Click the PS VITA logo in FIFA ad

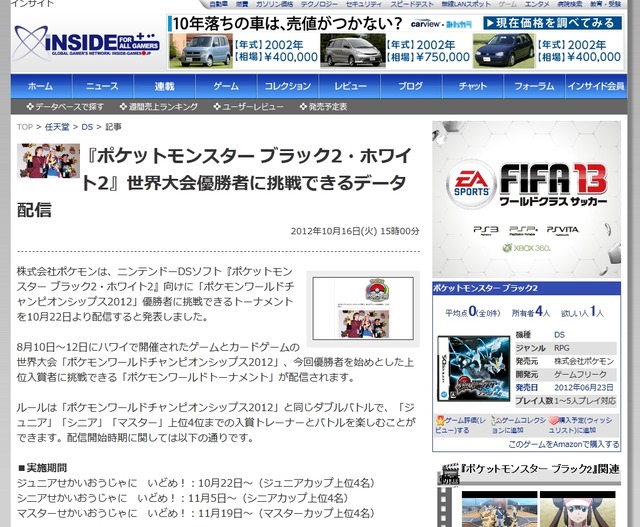(x=562, y=231)
